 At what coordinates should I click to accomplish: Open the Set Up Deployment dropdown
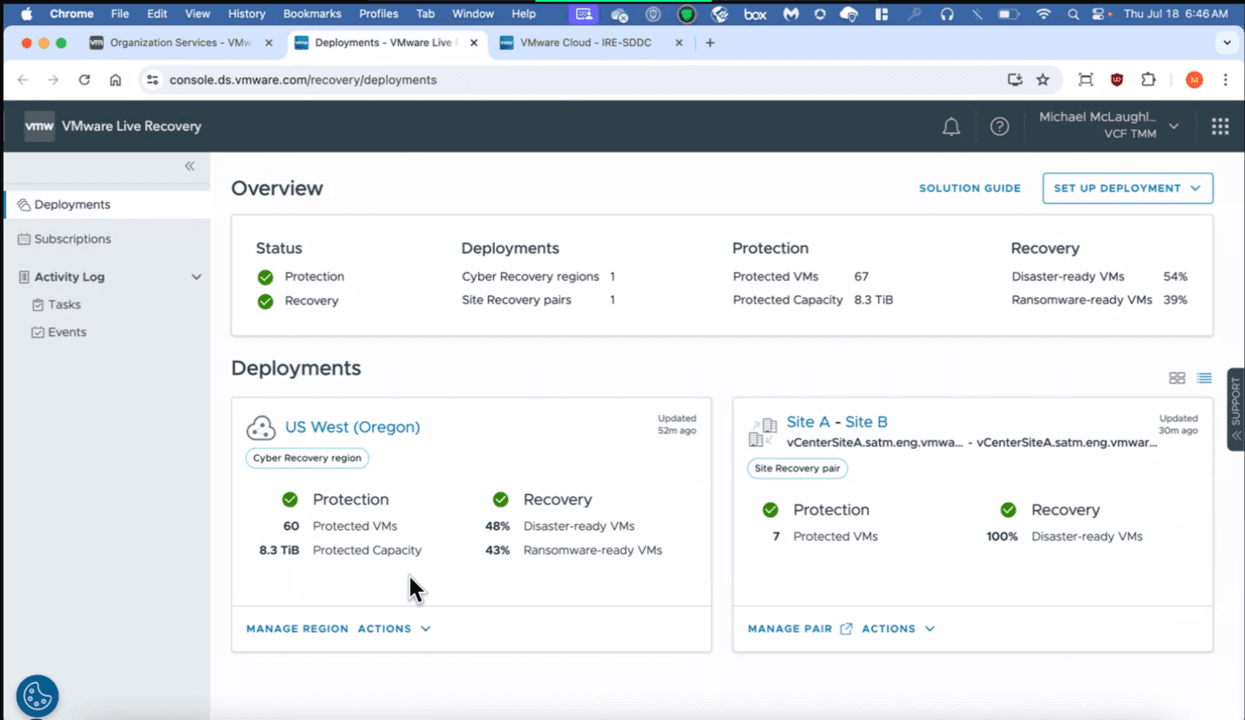point(1127,188)
